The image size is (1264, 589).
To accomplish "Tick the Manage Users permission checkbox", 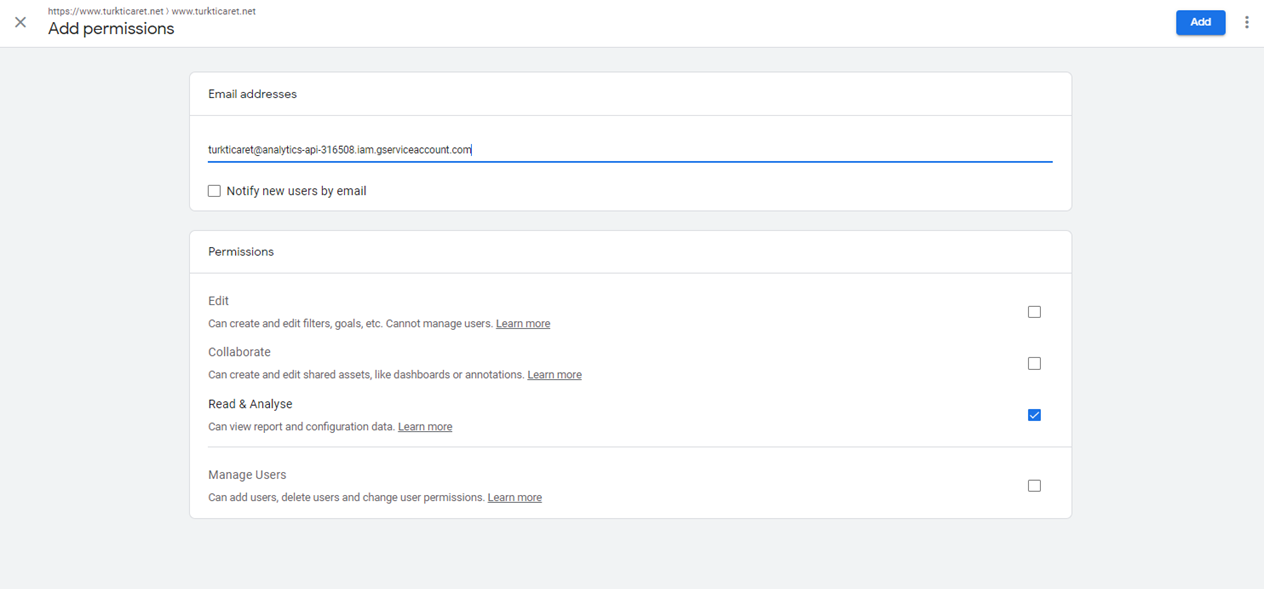I will coord(1034,486).
